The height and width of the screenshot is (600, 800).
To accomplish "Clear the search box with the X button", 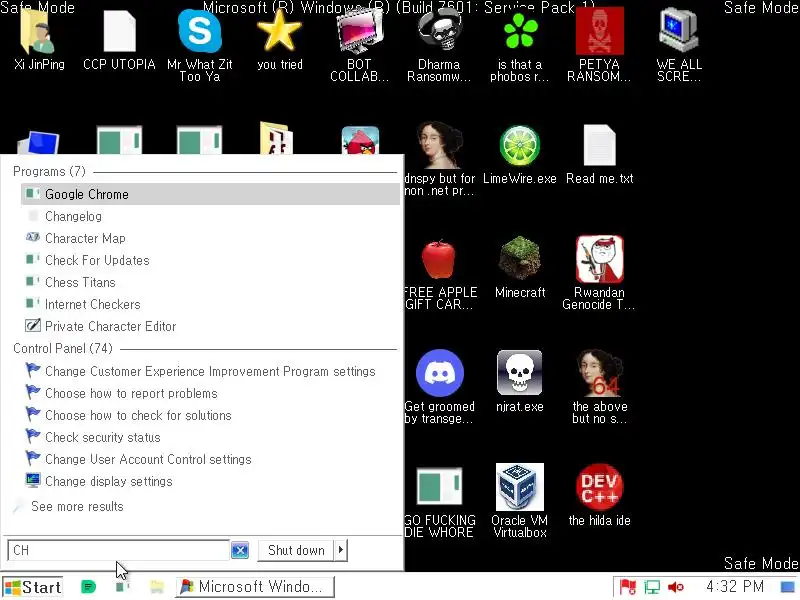I will pyautogui.click(x=240, y=550).
